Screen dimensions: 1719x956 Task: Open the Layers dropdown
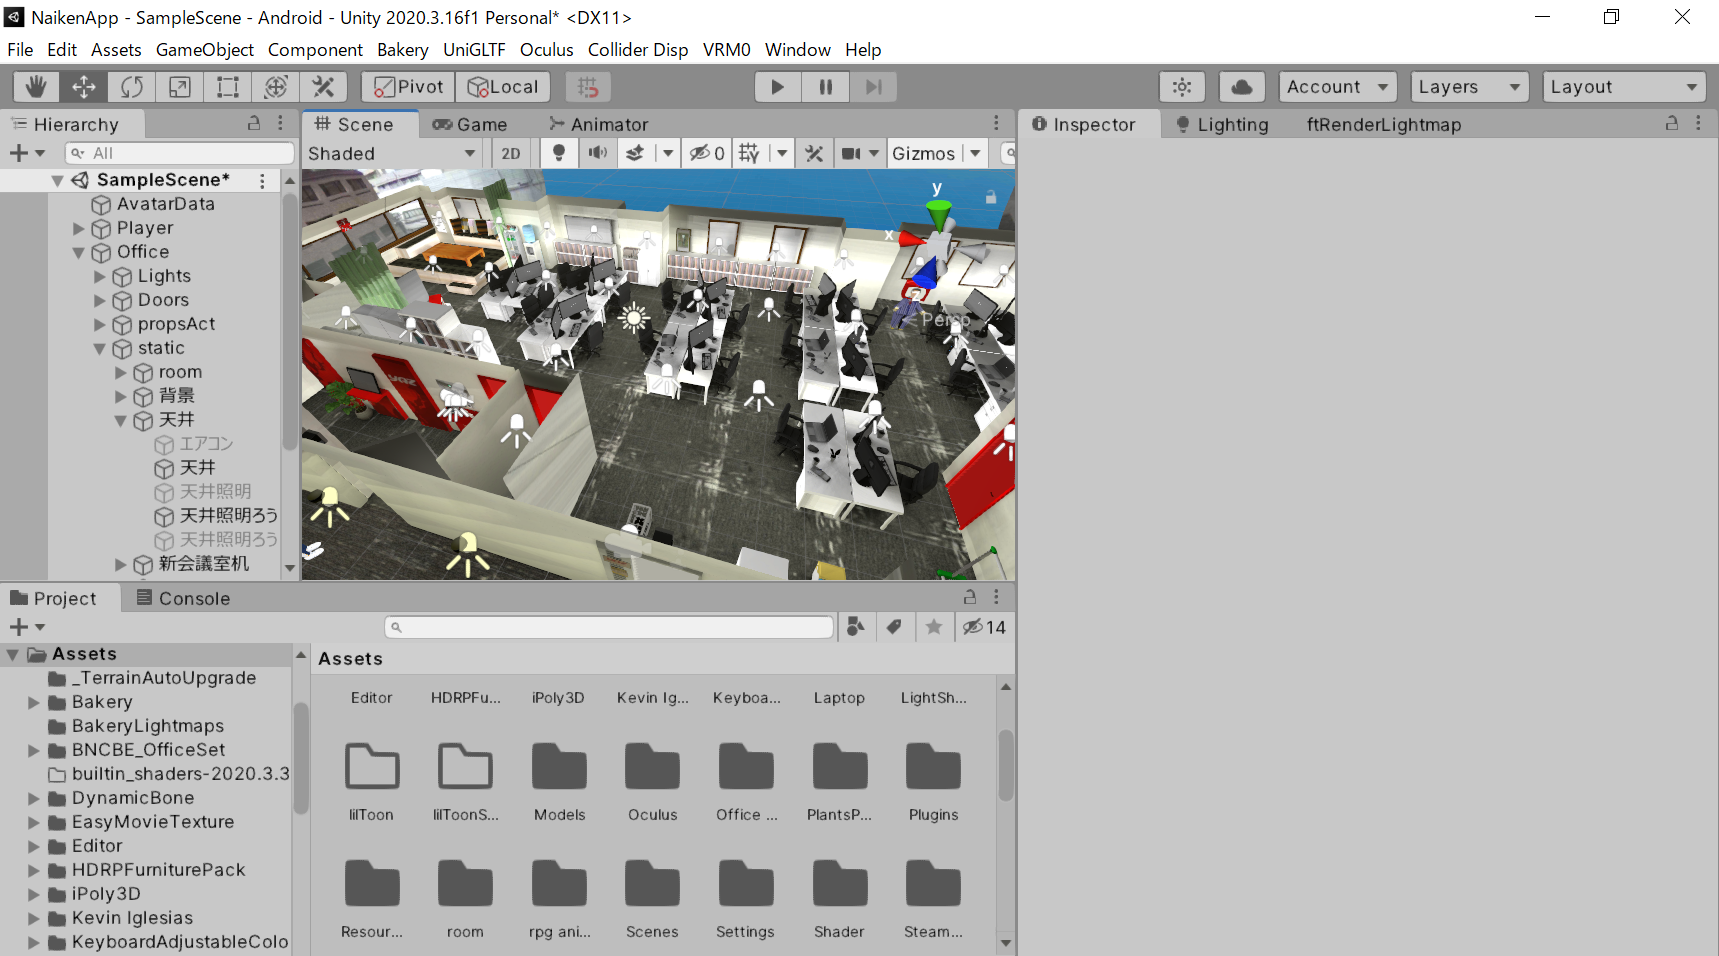1469,87
